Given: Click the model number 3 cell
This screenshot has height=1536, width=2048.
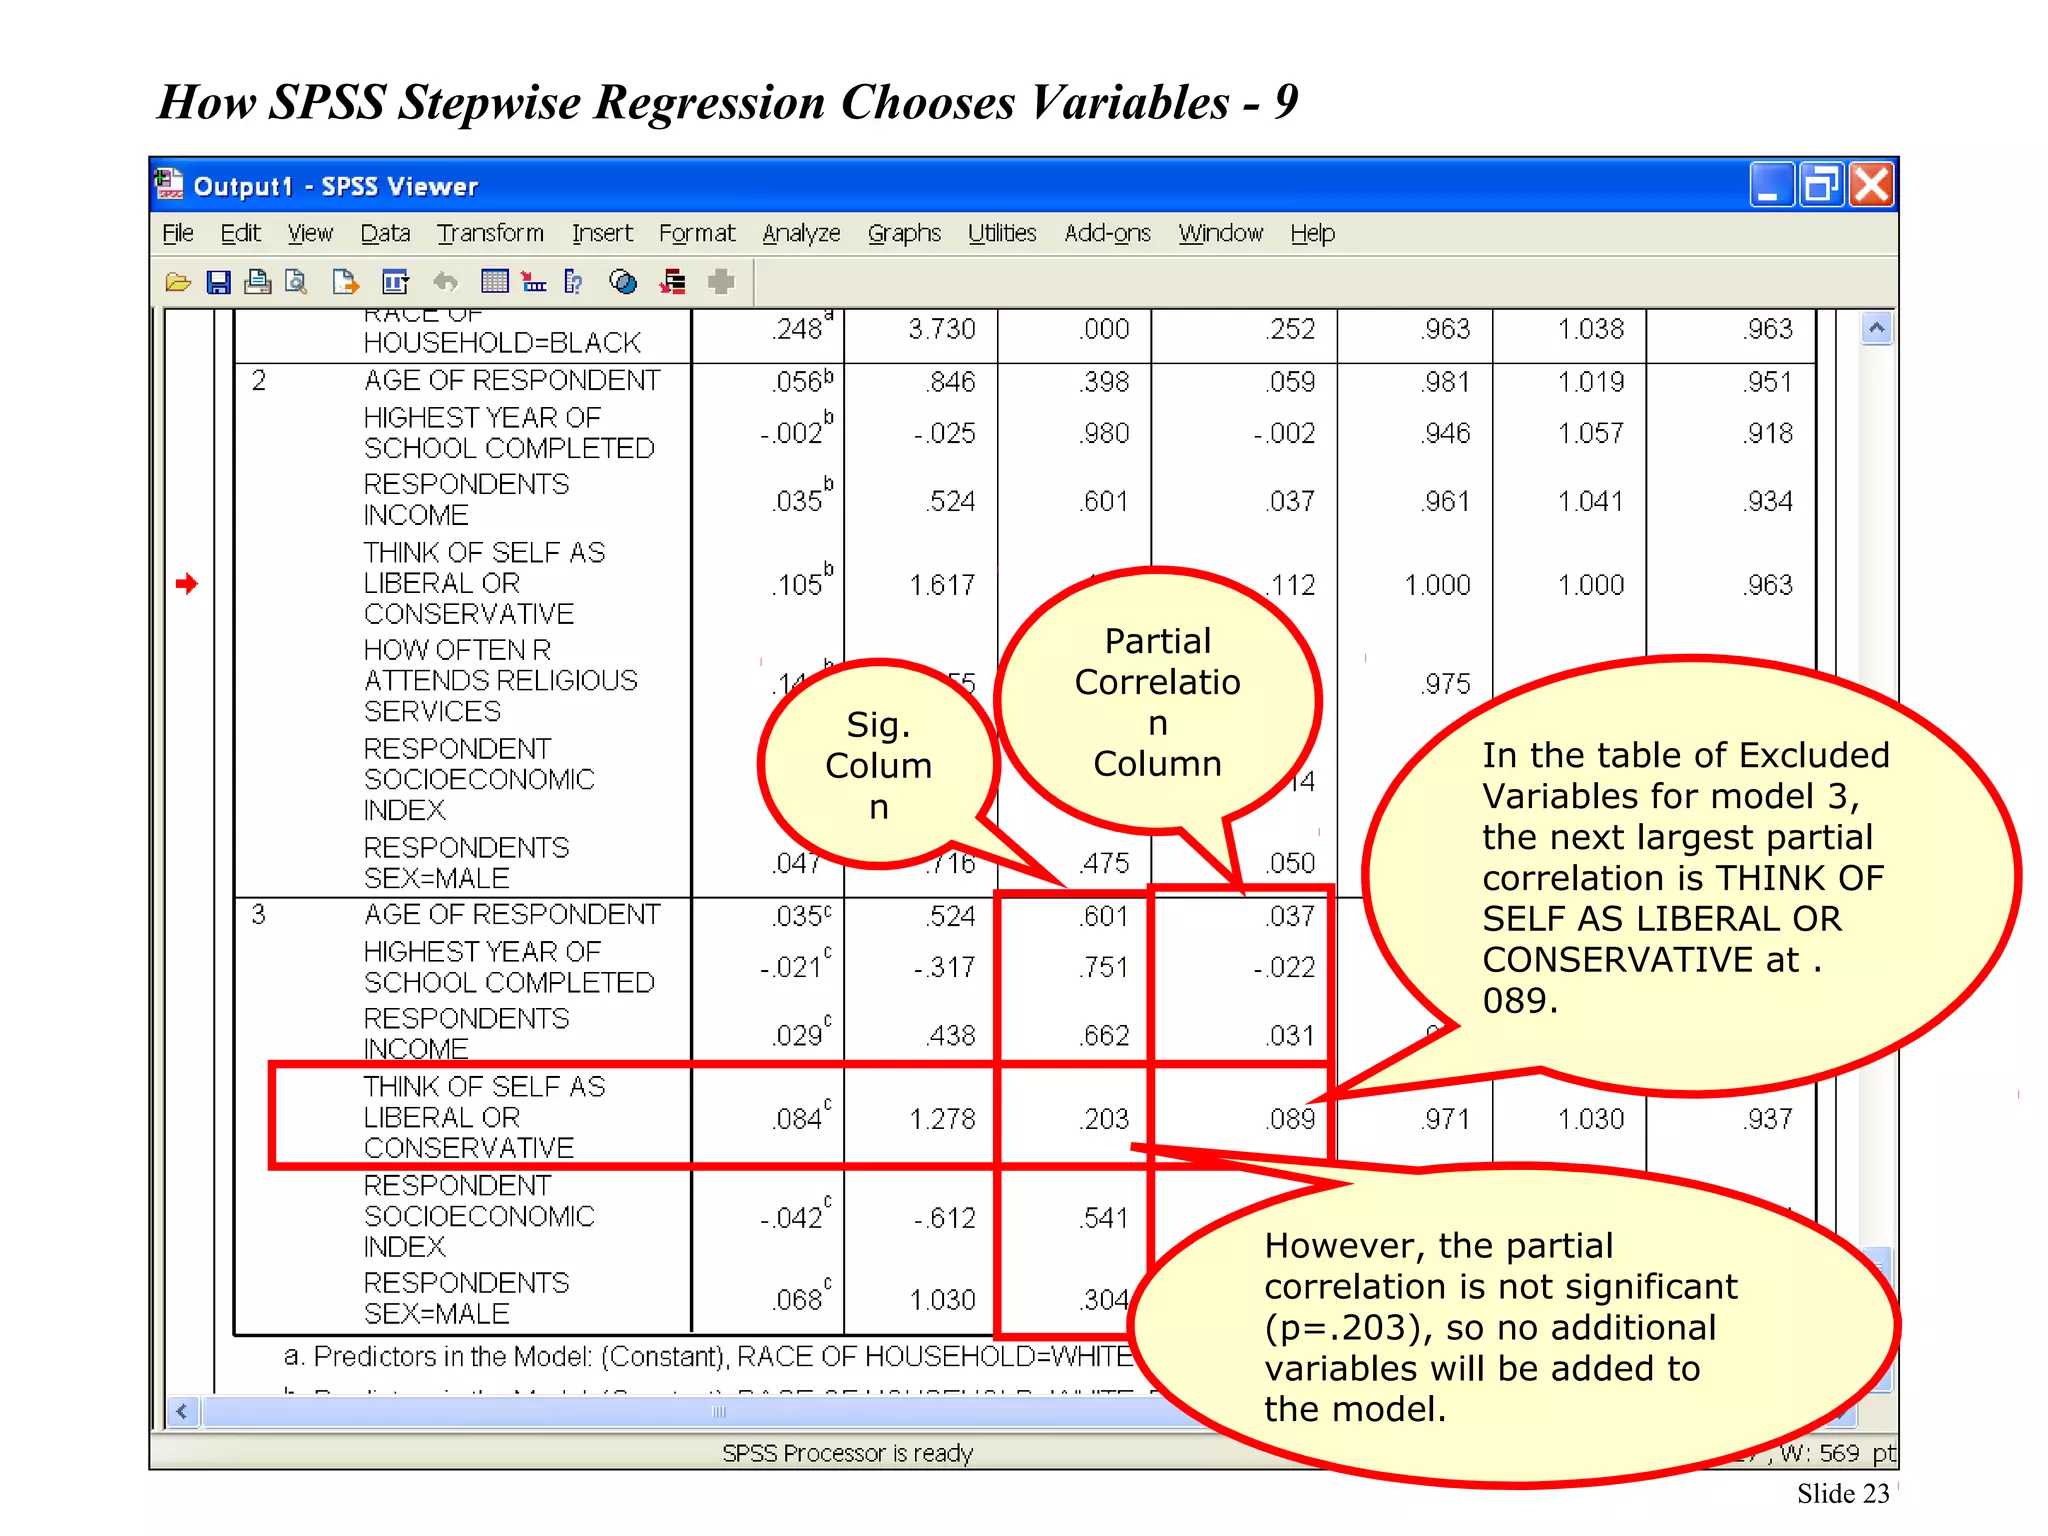Looking at the screenshot, I should 259,914.
